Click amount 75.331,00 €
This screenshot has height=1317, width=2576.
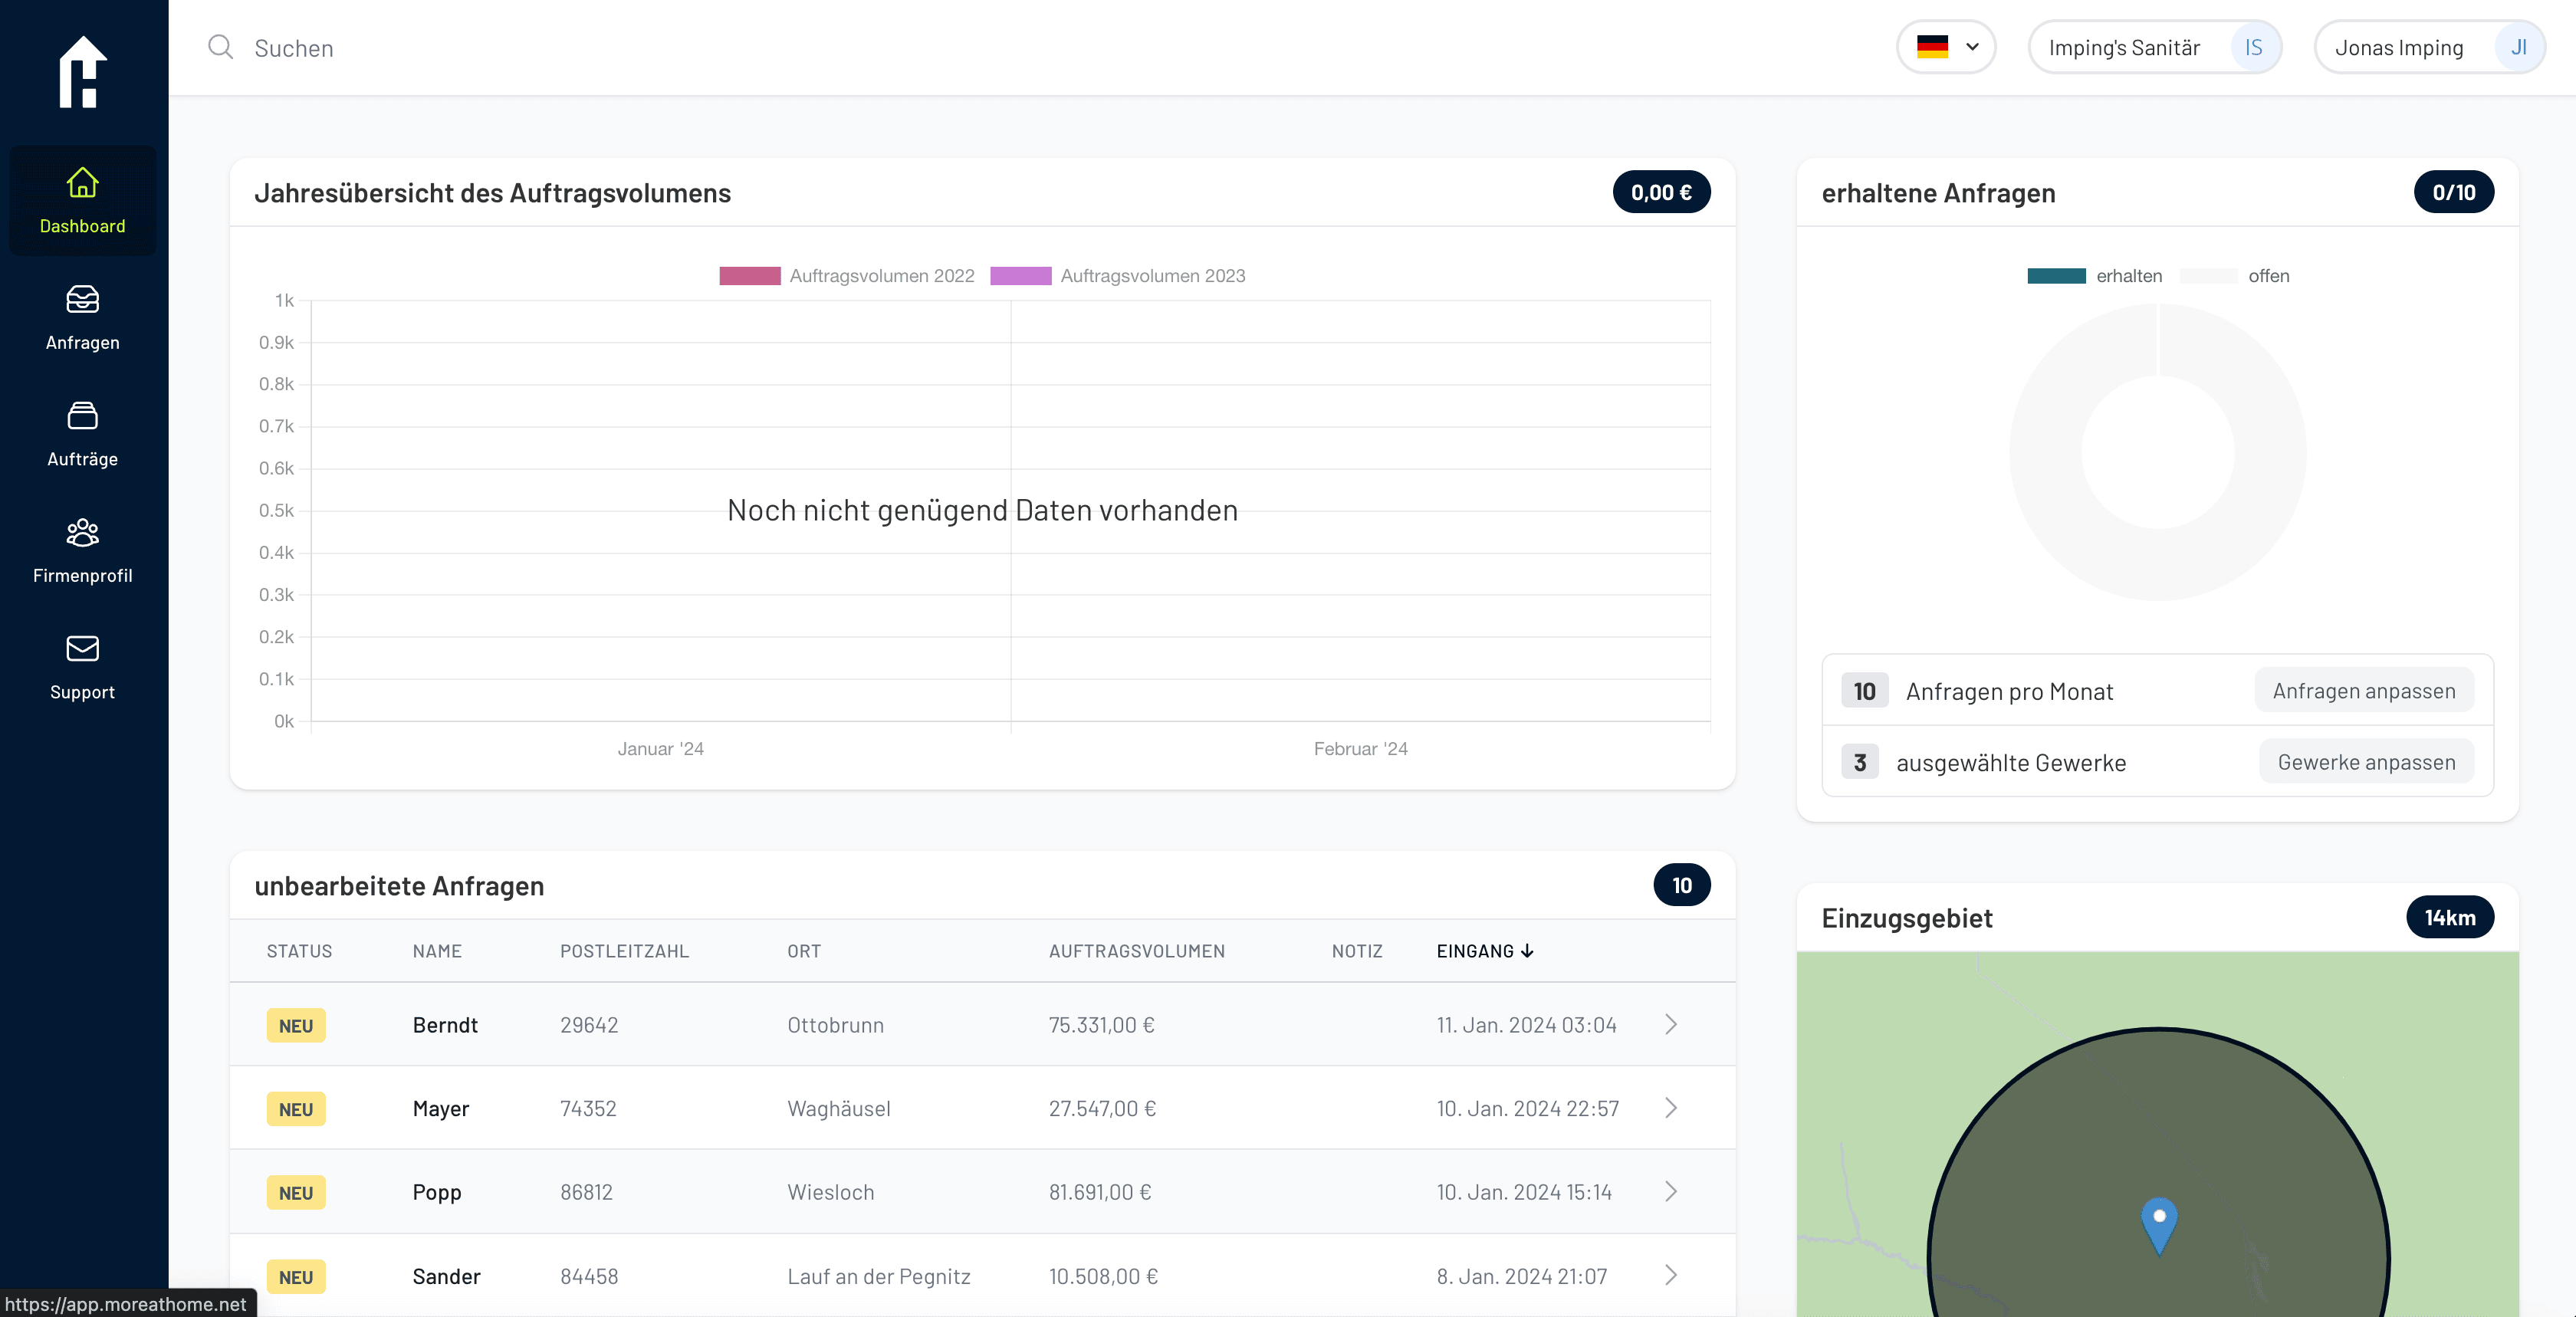click(1101, 1025)
